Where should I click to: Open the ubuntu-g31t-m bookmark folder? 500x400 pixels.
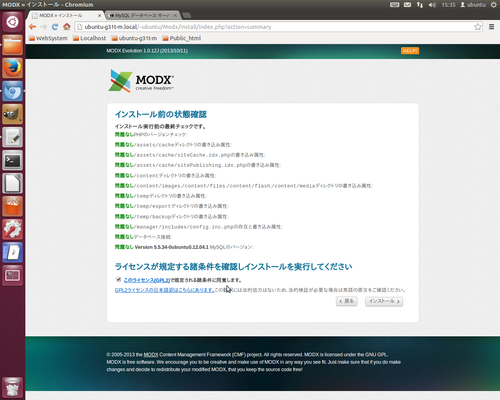[134, 38]
